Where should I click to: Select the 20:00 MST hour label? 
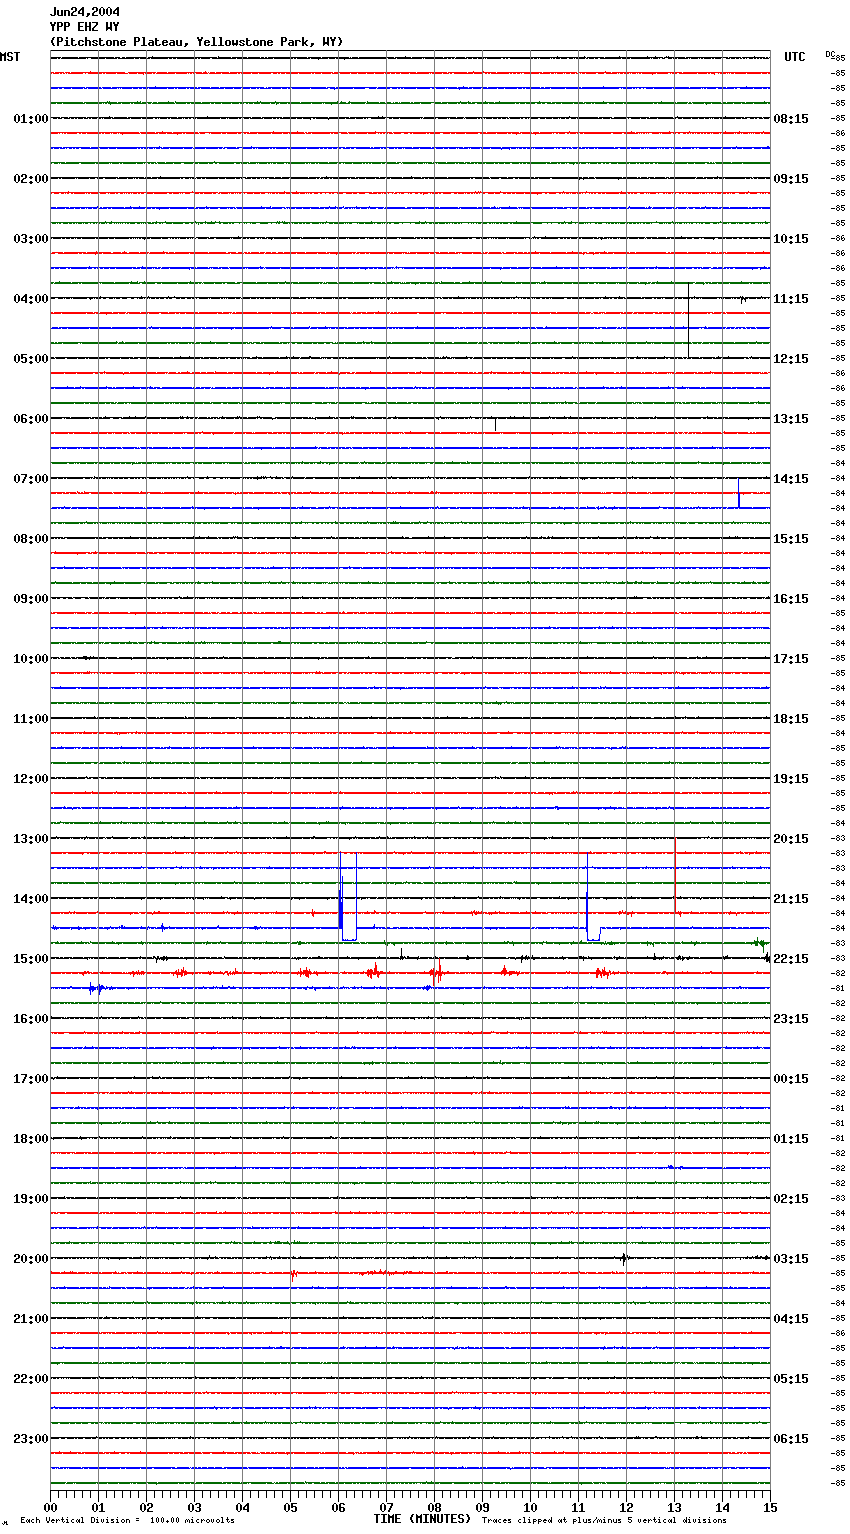[x=31, y=1259]
